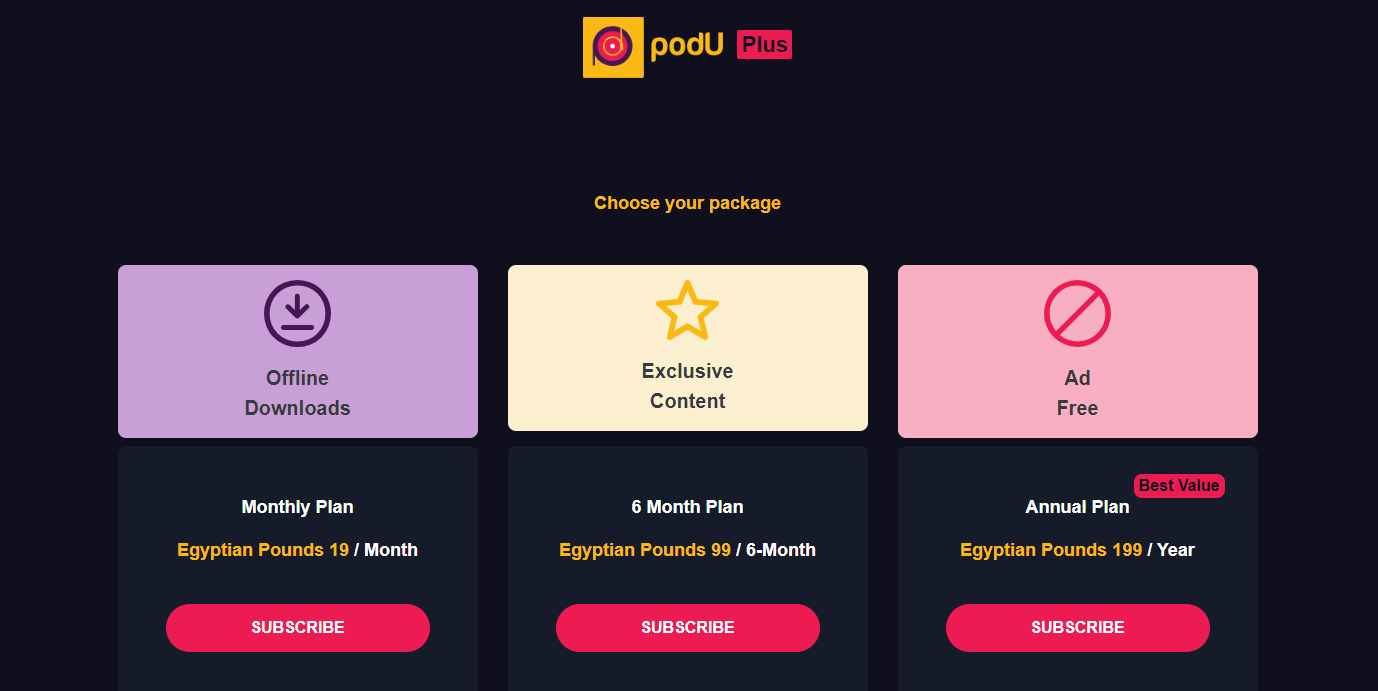
Task: Subscribe to the 6 Month Plan
Action: tap(688, 628)
